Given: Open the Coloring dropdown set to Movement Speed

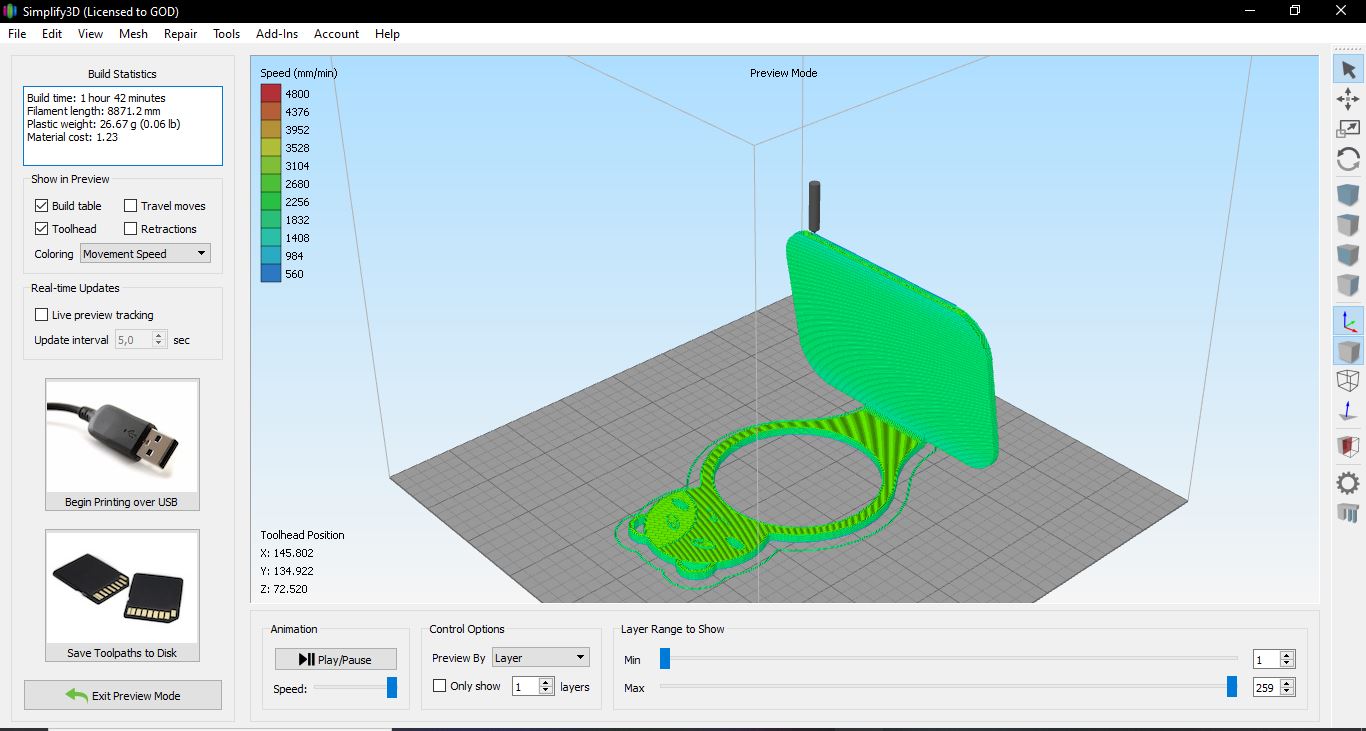Looking at the screenshot, I should point(145,254).
